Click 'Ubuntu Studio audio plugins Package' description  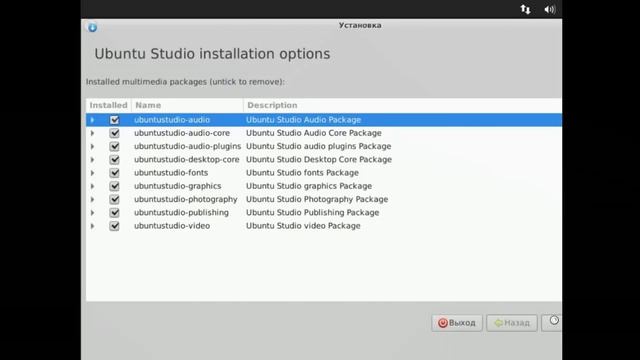point(318,146)
